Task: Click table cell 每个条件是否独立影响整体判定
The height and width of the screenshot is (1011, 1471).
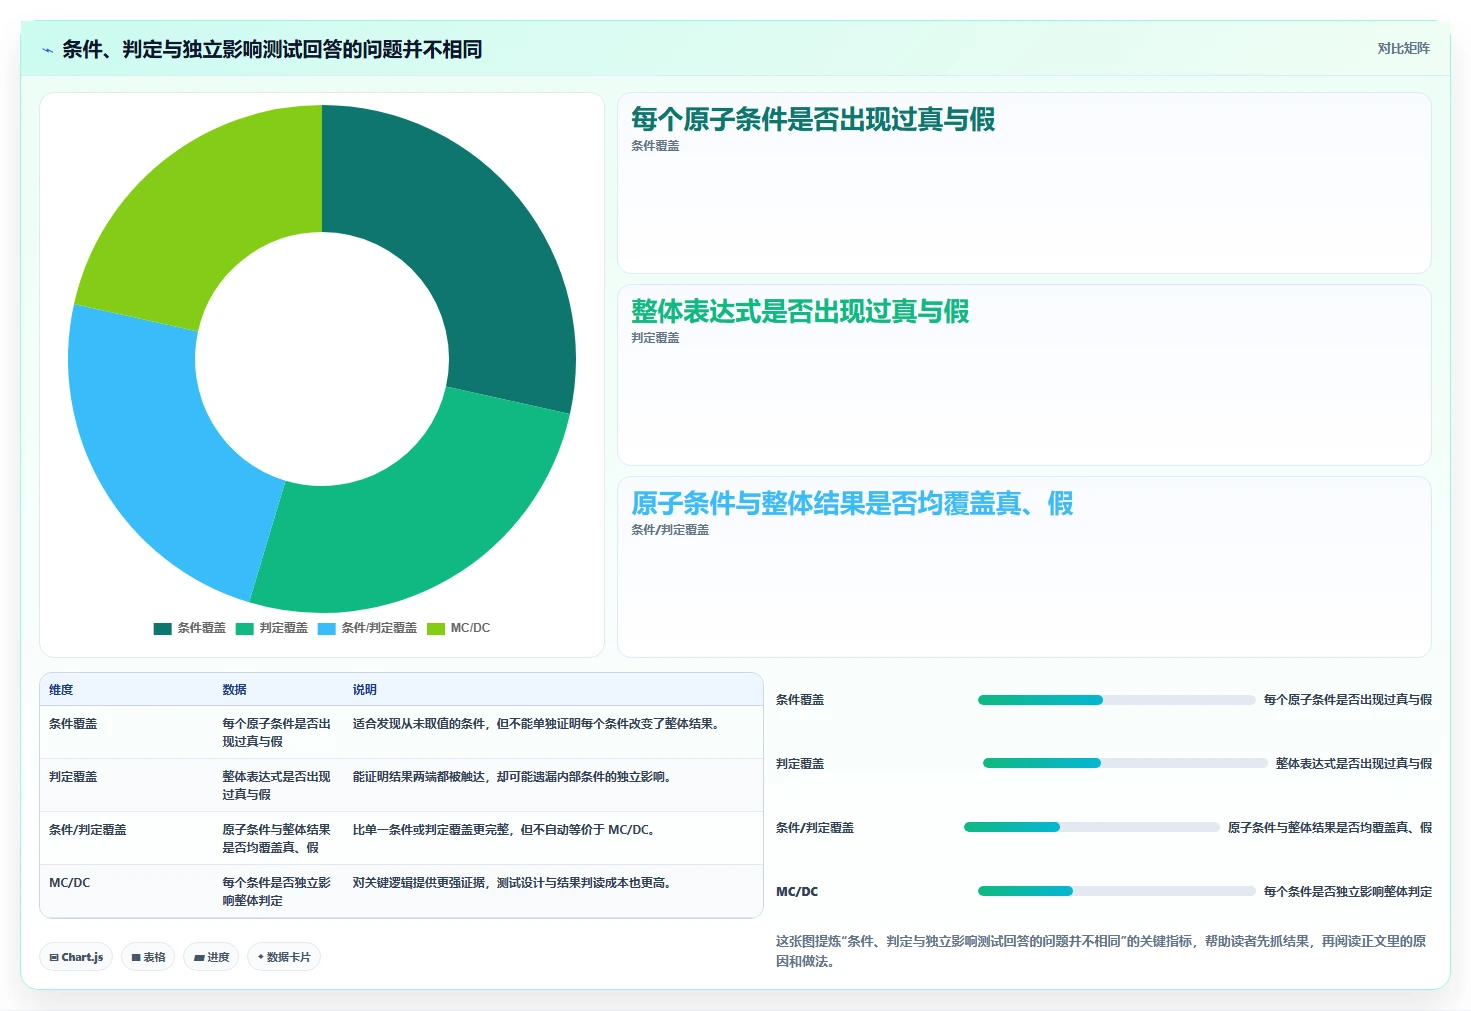Action: 277,892
